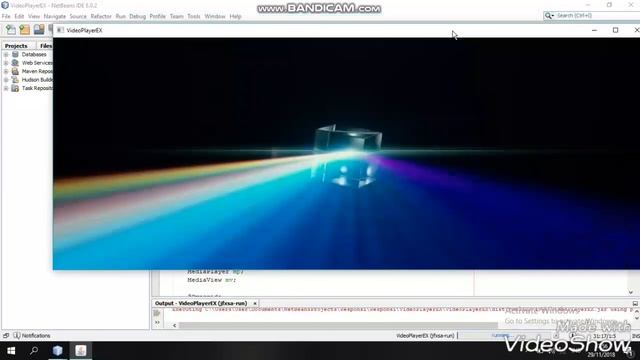The image size is (640, 360).
Task: Open Windows taskbar search
Action: click(x=34, y=351)
